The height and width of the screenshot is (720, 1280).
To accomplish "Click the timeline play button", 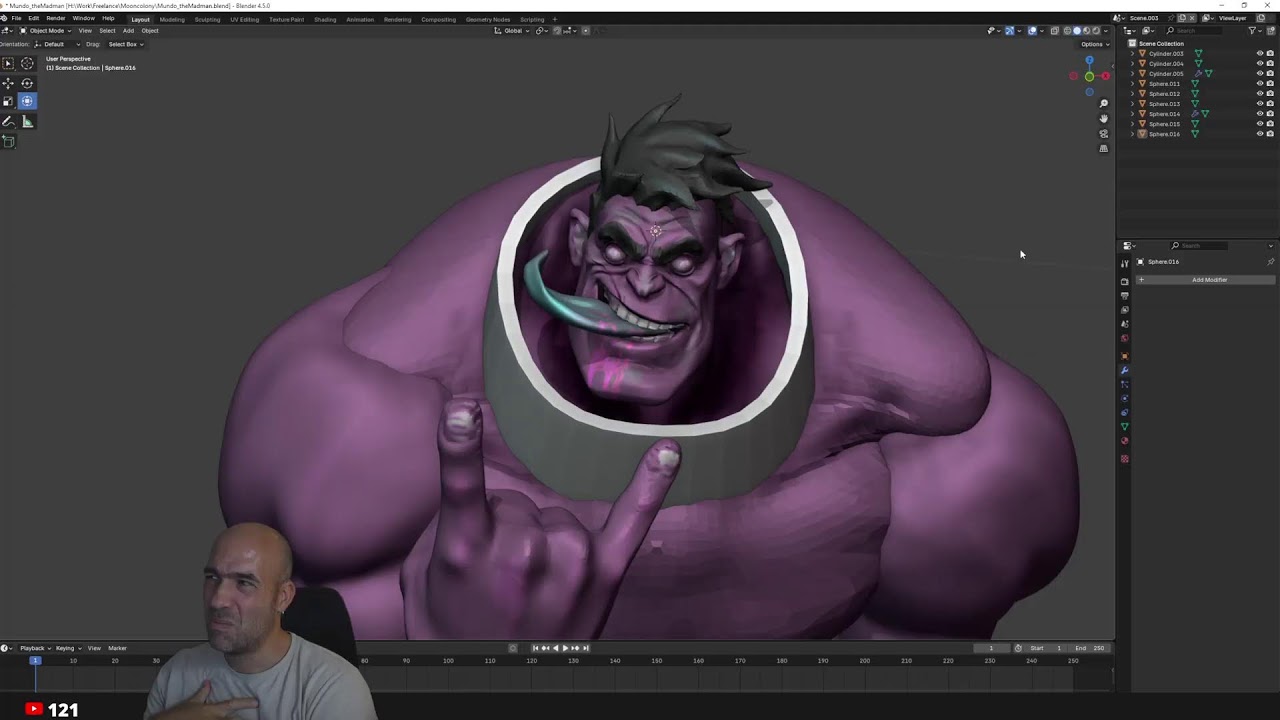I will [565, 648].
